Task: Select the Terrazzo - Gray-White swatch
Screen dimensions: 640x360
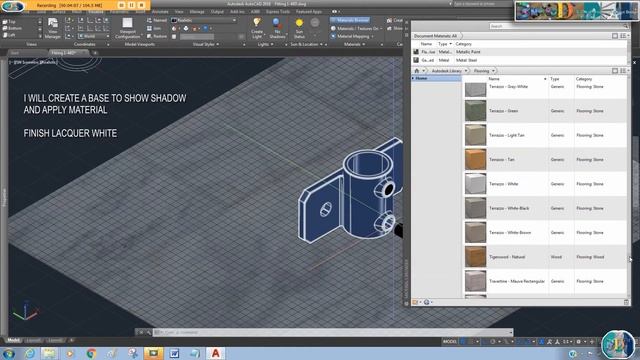Action: pos(476,89)
